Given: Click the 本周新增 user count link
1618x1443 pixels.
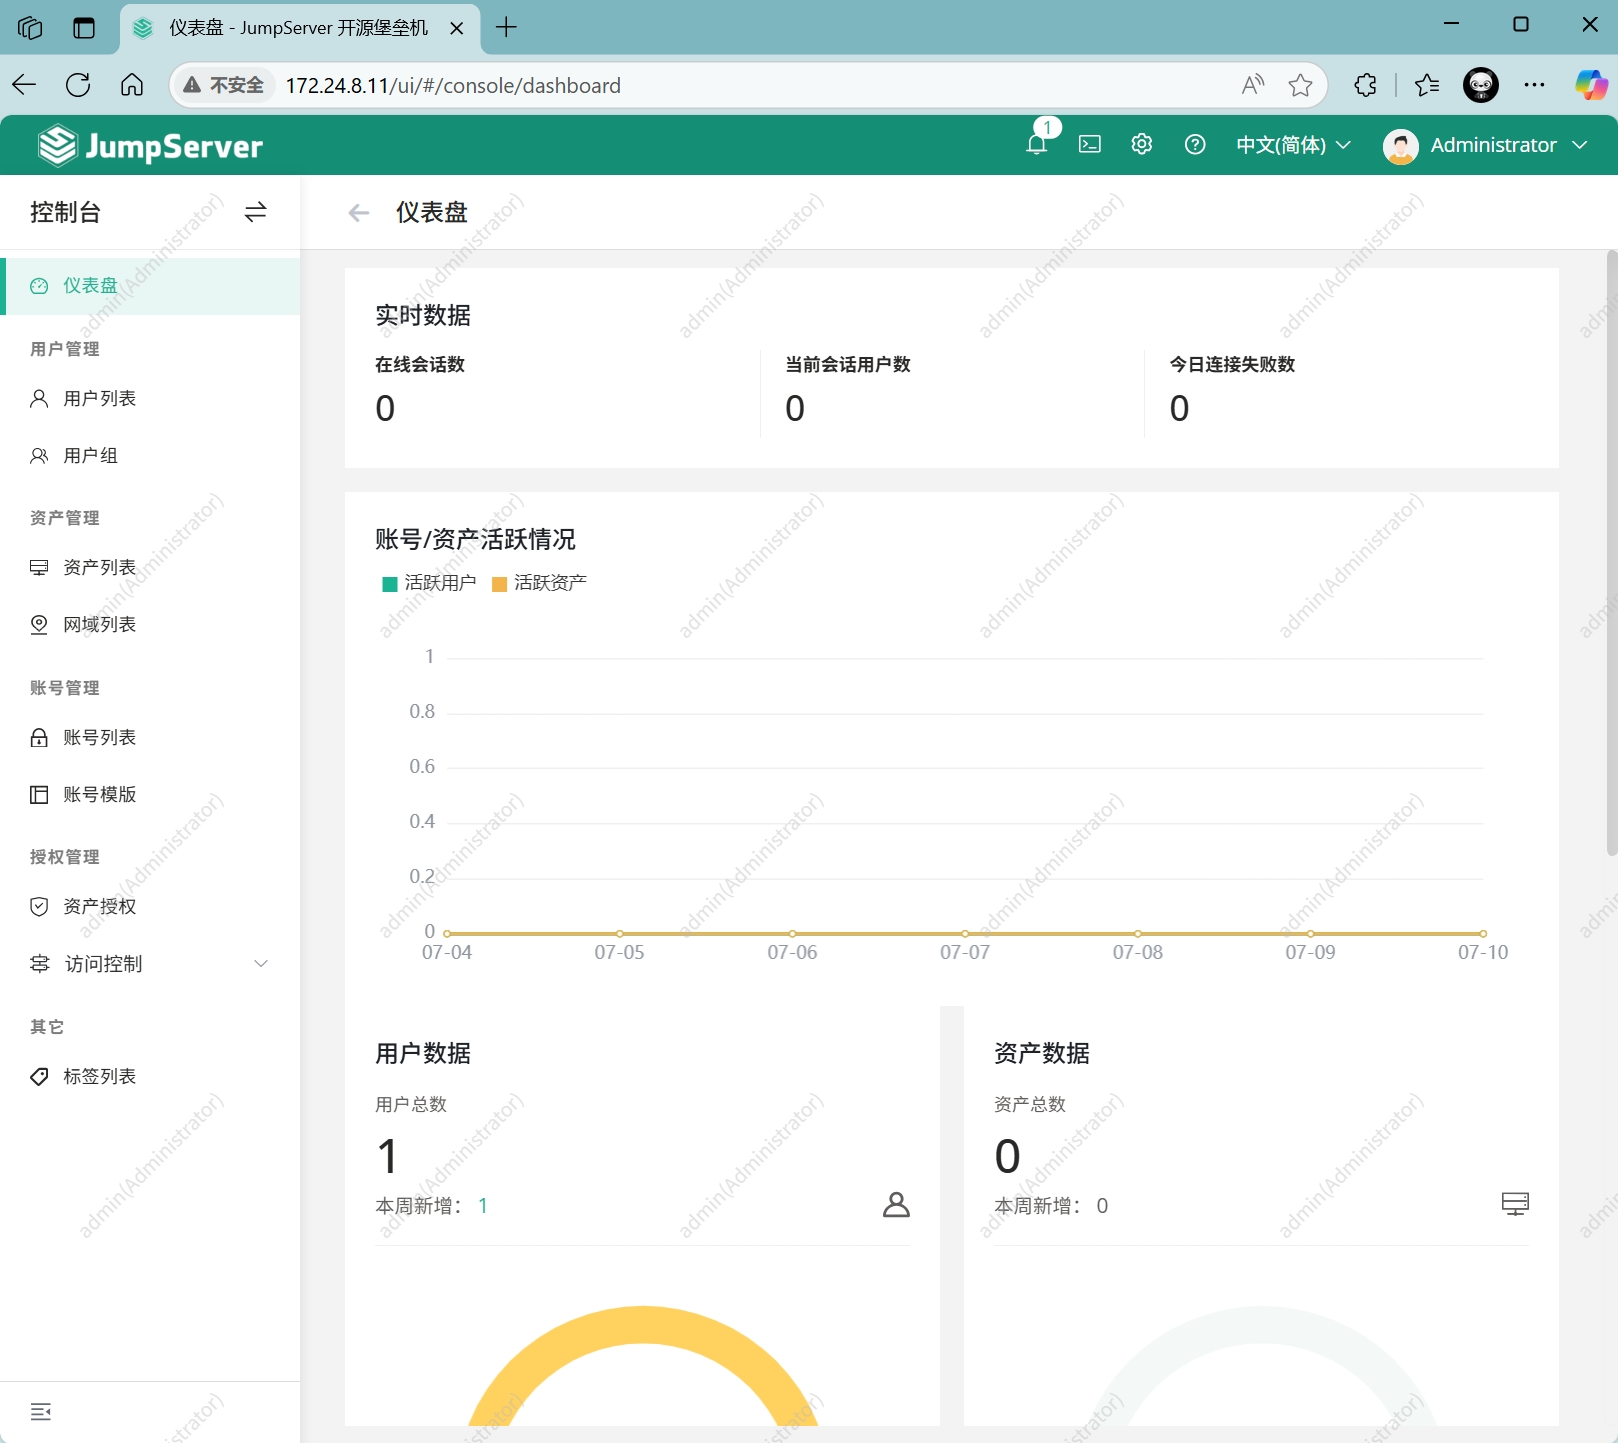Looking at the screenshot, I should pyautogui.click(x=483, y=1206).
